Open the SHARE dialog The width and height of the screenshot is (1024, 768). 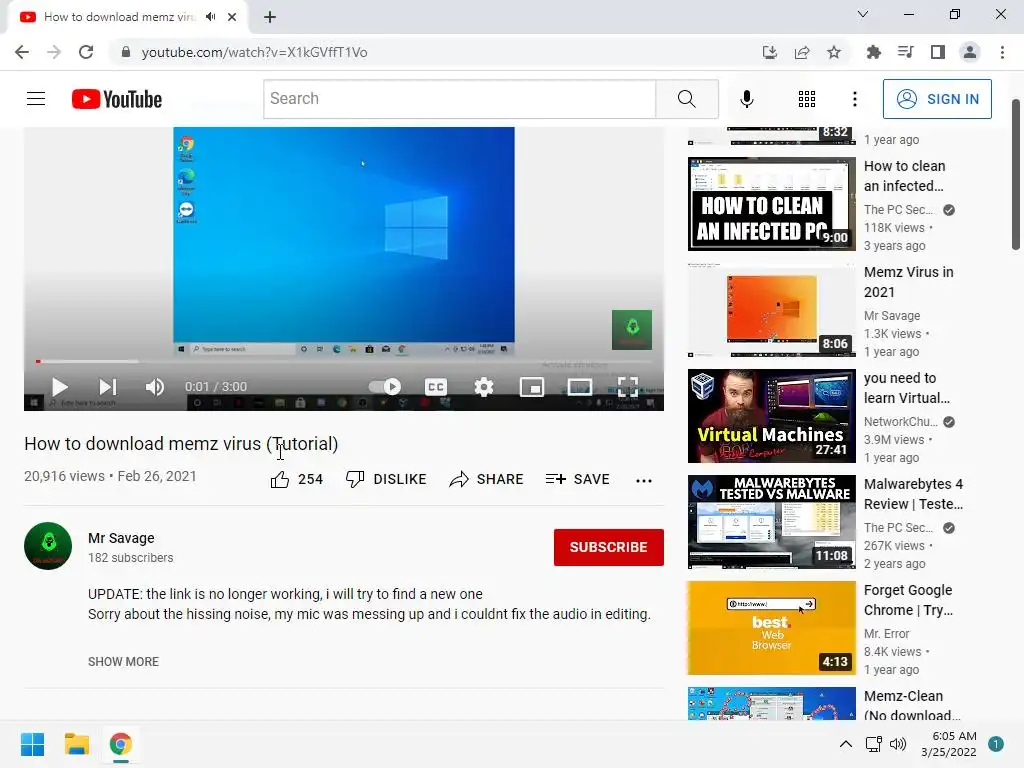(x=487, y=479)
